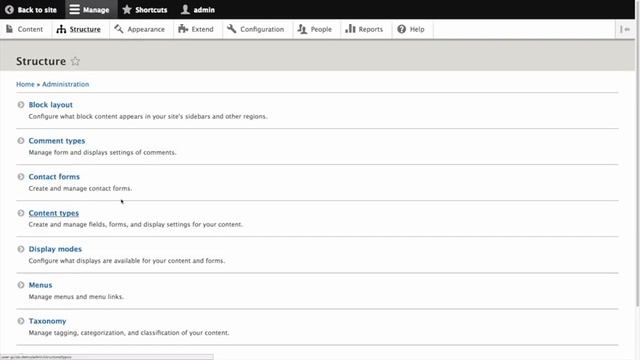Open the admin account menu
Screen dimensions: 640x360
point(198,9)
